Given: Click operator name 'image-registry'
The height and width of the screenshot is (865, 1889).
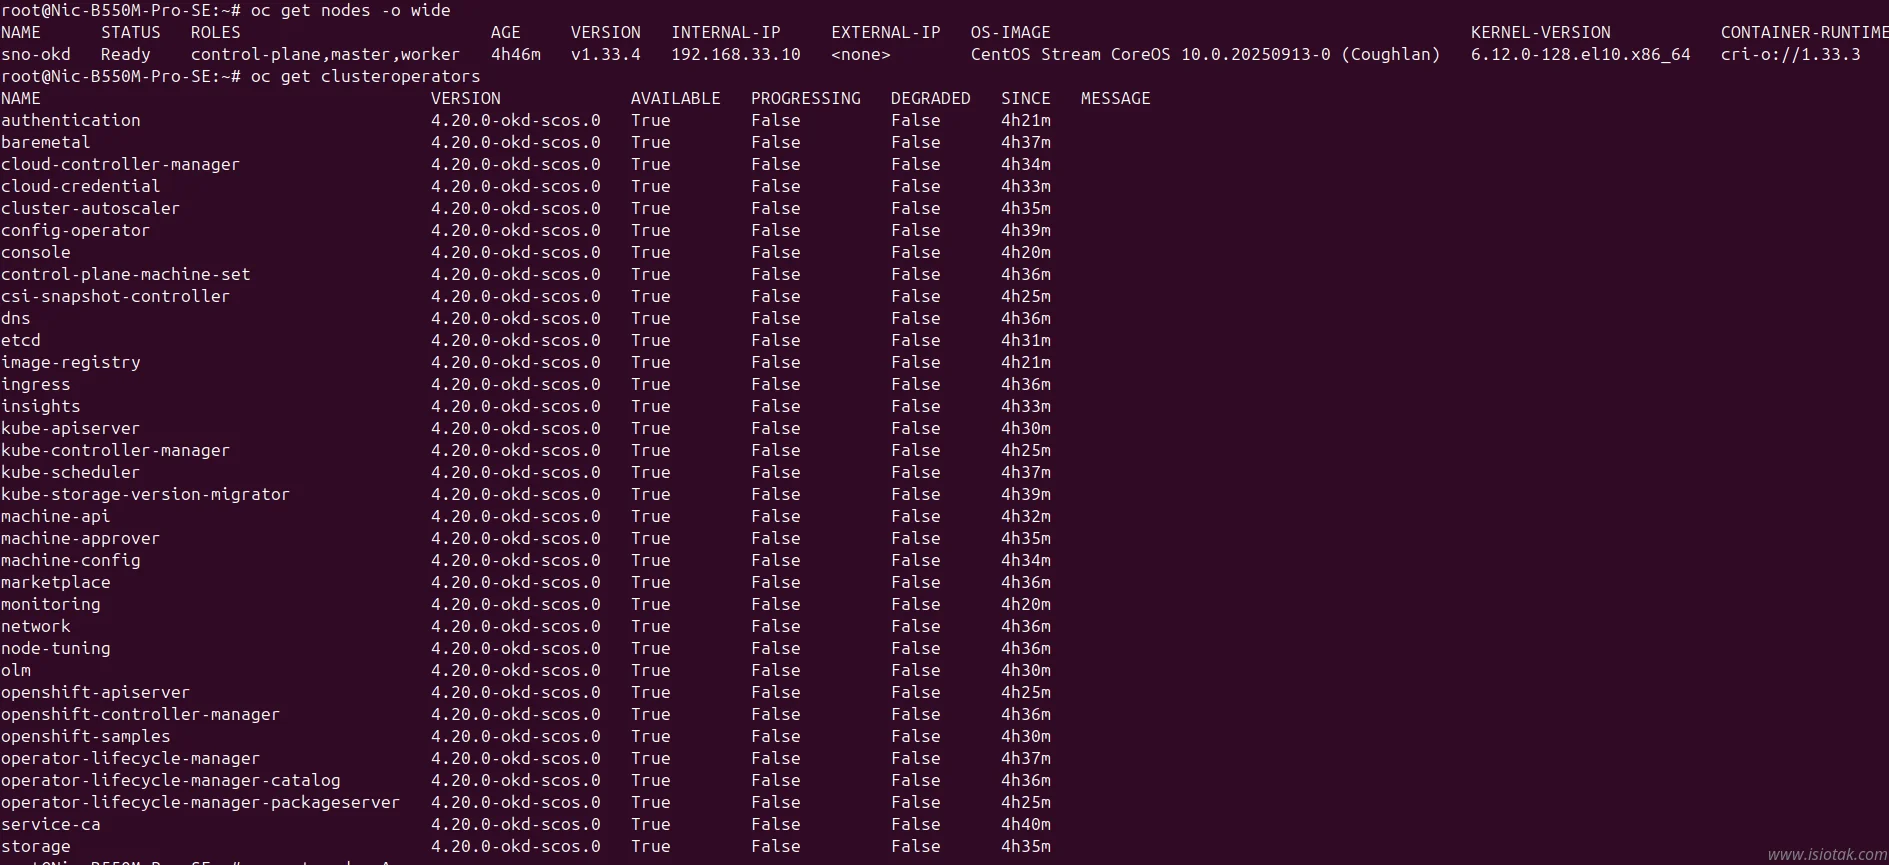Looking at the screenshot, I should pyautogui.click(x=71, y=363).
